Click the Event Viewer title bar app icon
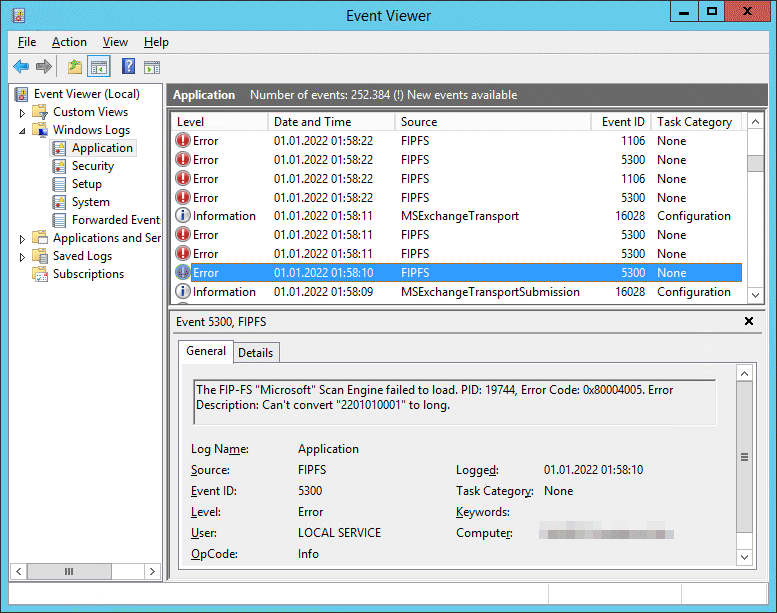 point(18,16)
